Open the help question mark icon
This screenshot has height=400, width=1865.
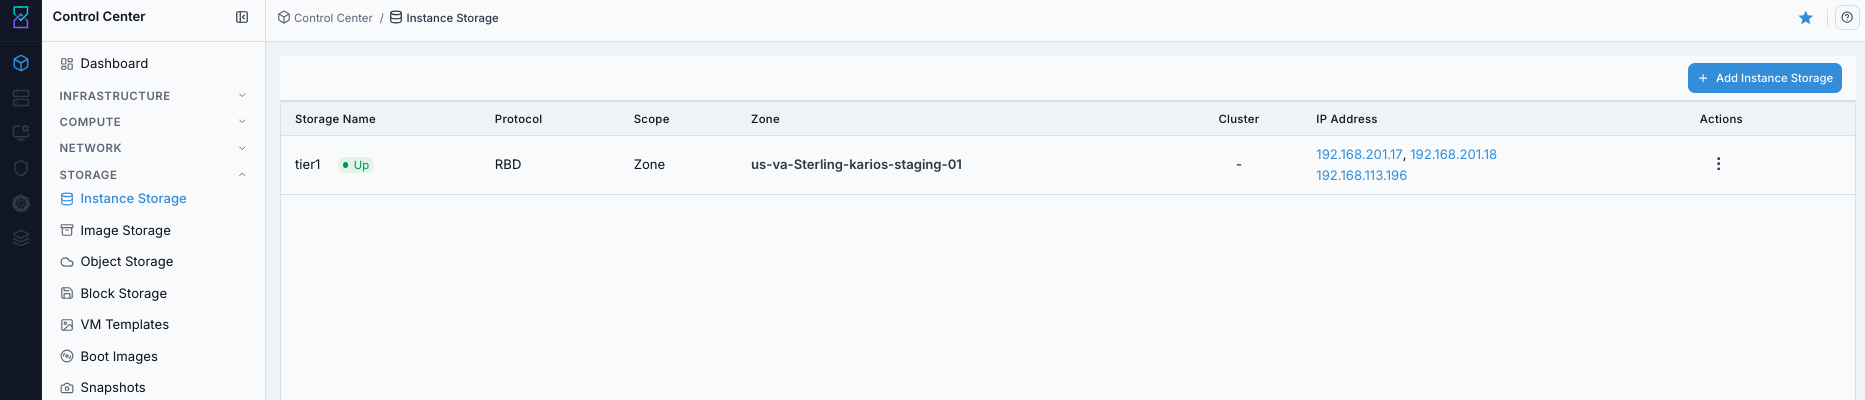pos(1847,17)
